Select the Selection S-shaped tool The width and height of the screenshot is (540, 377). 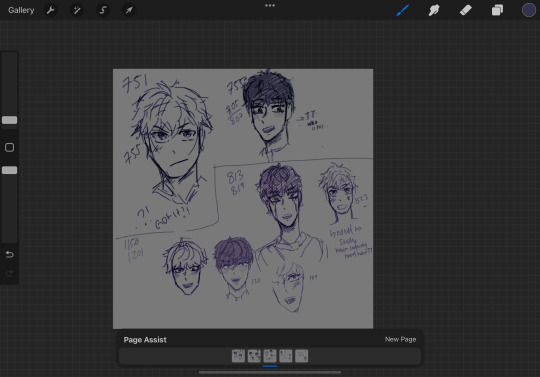pos(103,10)
